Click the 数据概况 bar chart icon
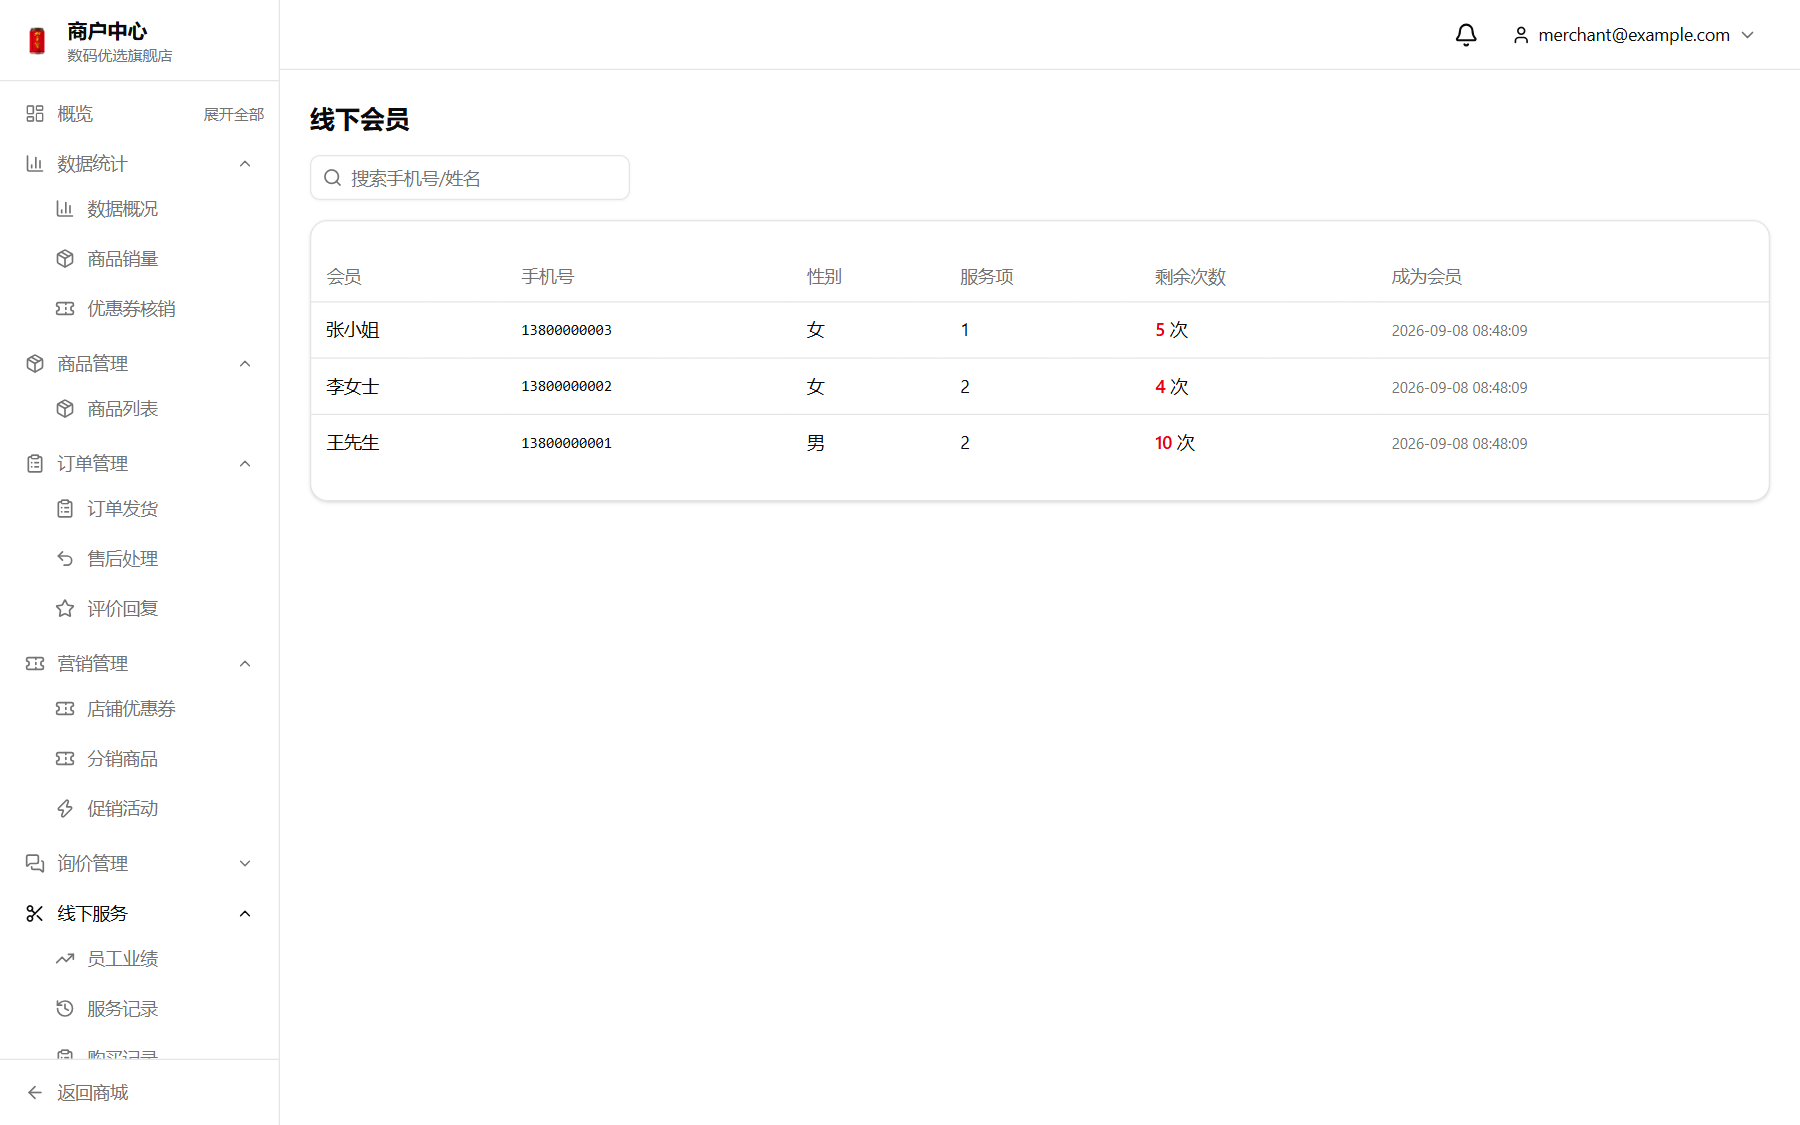The image size is (1800, 1125). (65, 209)
